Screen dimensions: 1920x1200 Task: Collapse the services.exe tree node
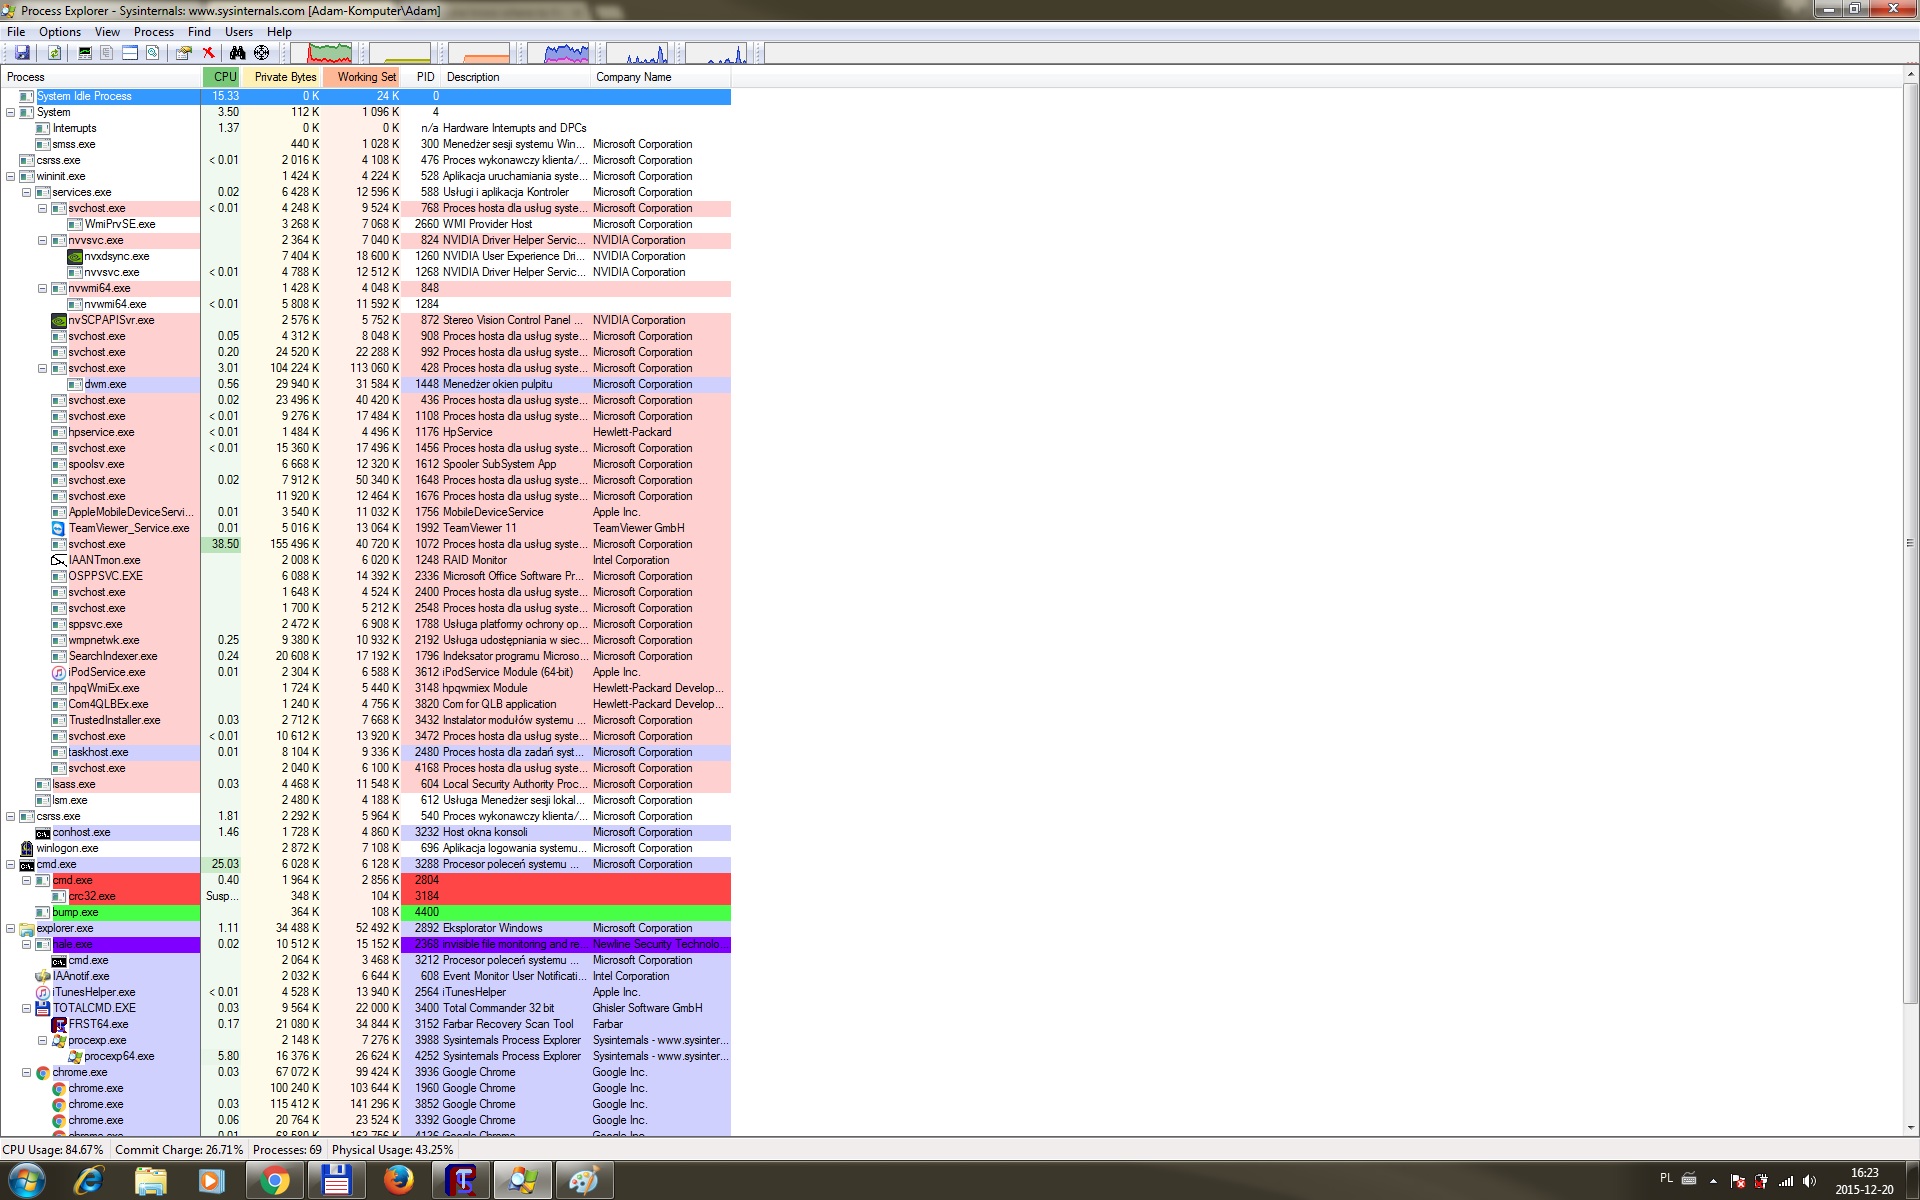27,192
